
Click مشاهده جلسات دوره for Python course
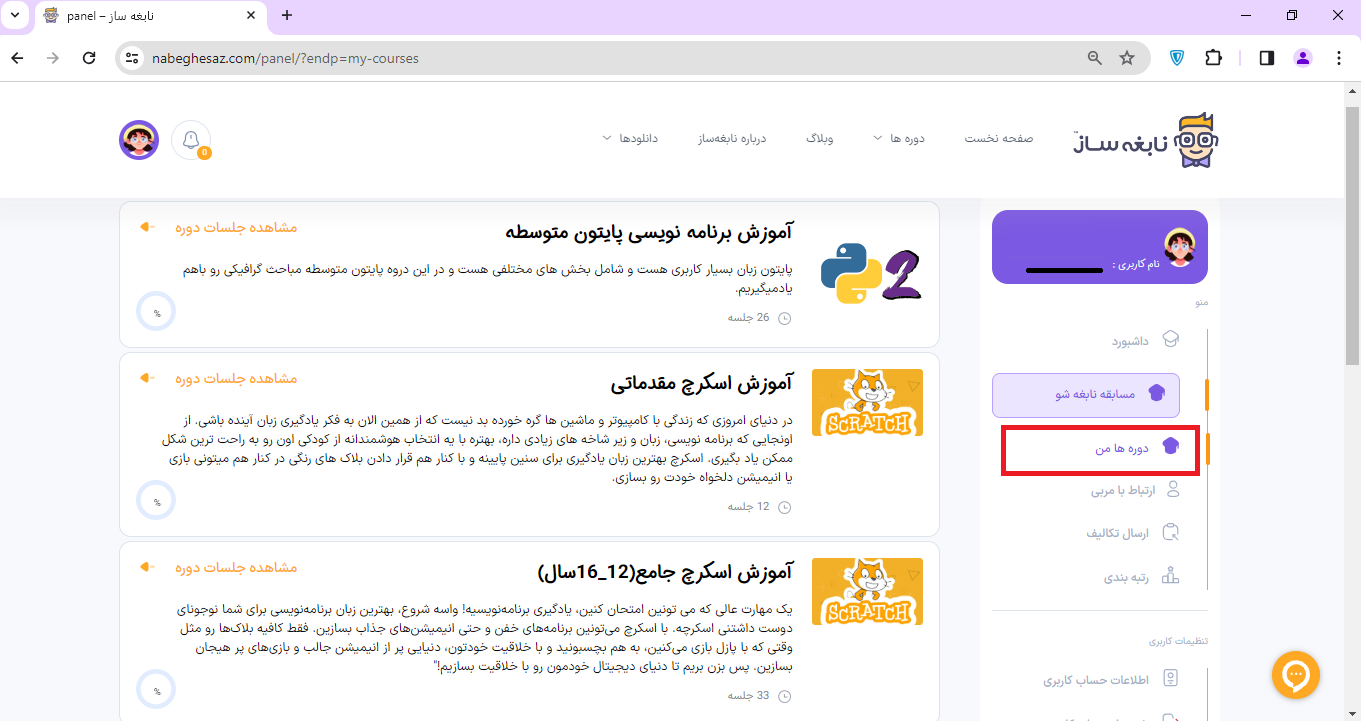coord(236,227)
